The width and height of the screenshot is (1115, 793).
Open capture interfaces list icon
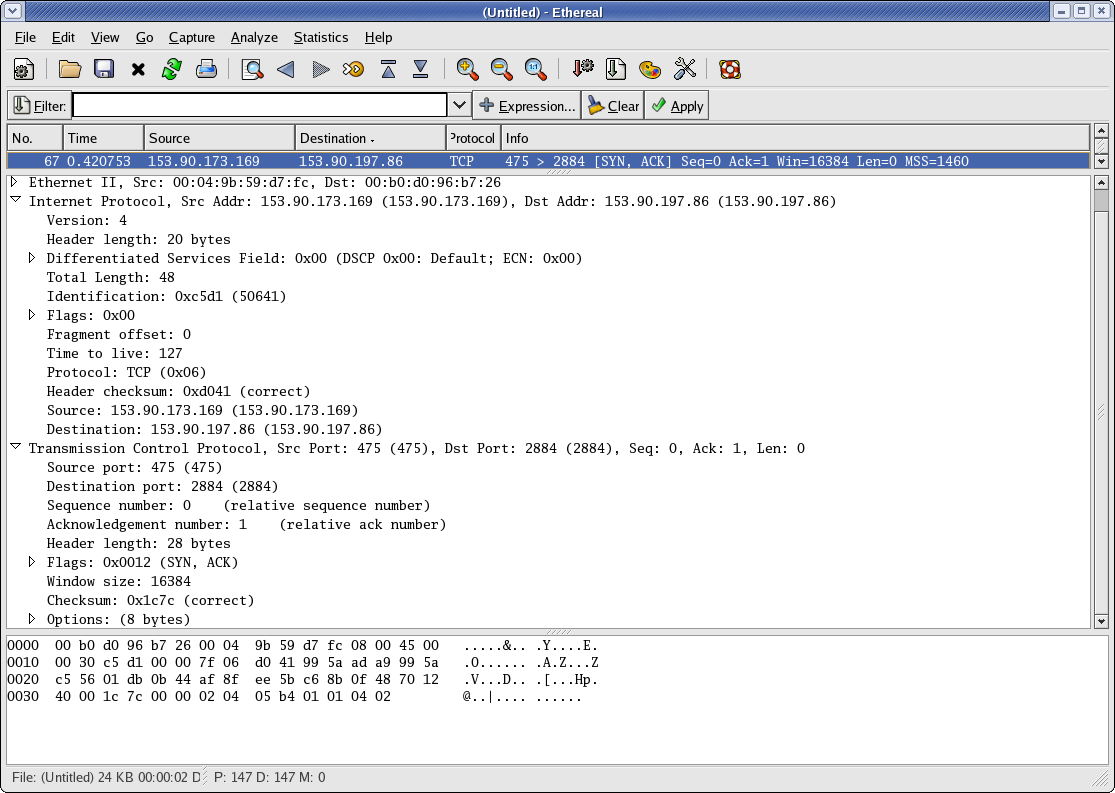pyautogui.click(x=23, y=69)
